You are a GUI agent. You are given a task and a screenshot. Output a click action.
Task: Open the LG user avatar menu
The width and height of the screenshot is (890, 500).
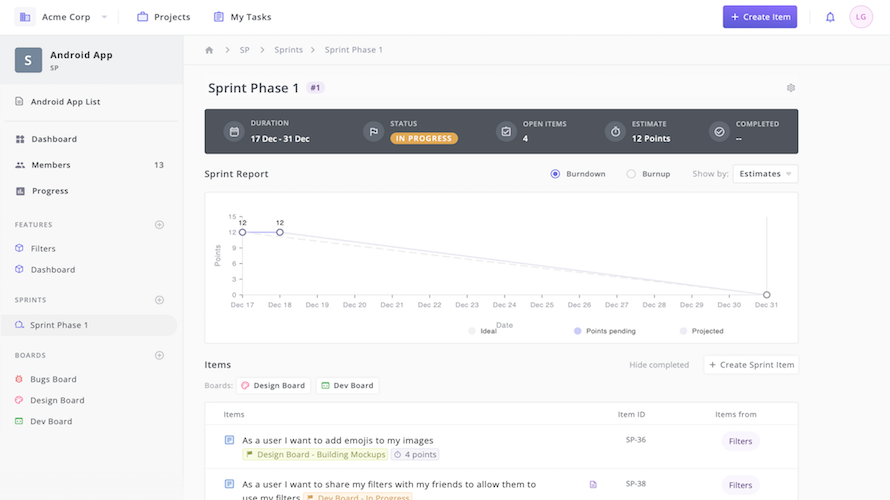tap(860, 17)
